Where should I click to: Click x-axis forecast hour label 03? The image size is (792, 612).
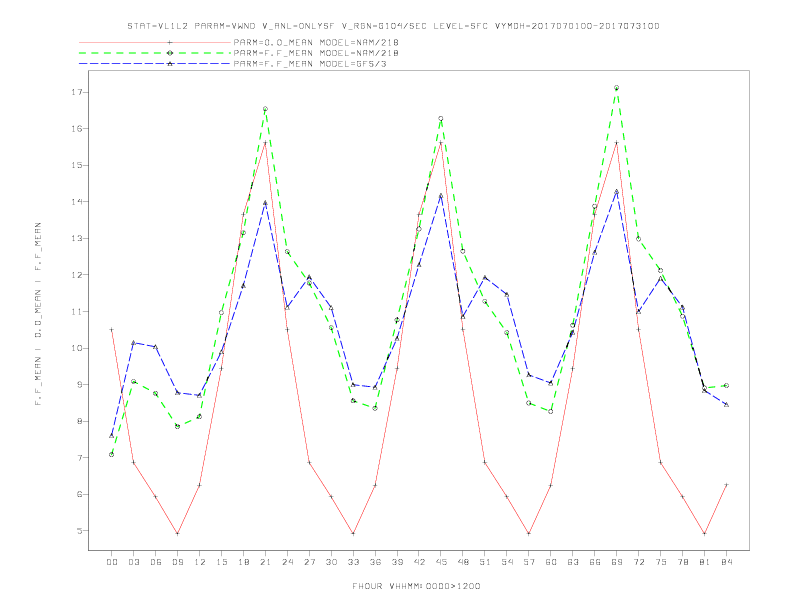pos(133,562)
